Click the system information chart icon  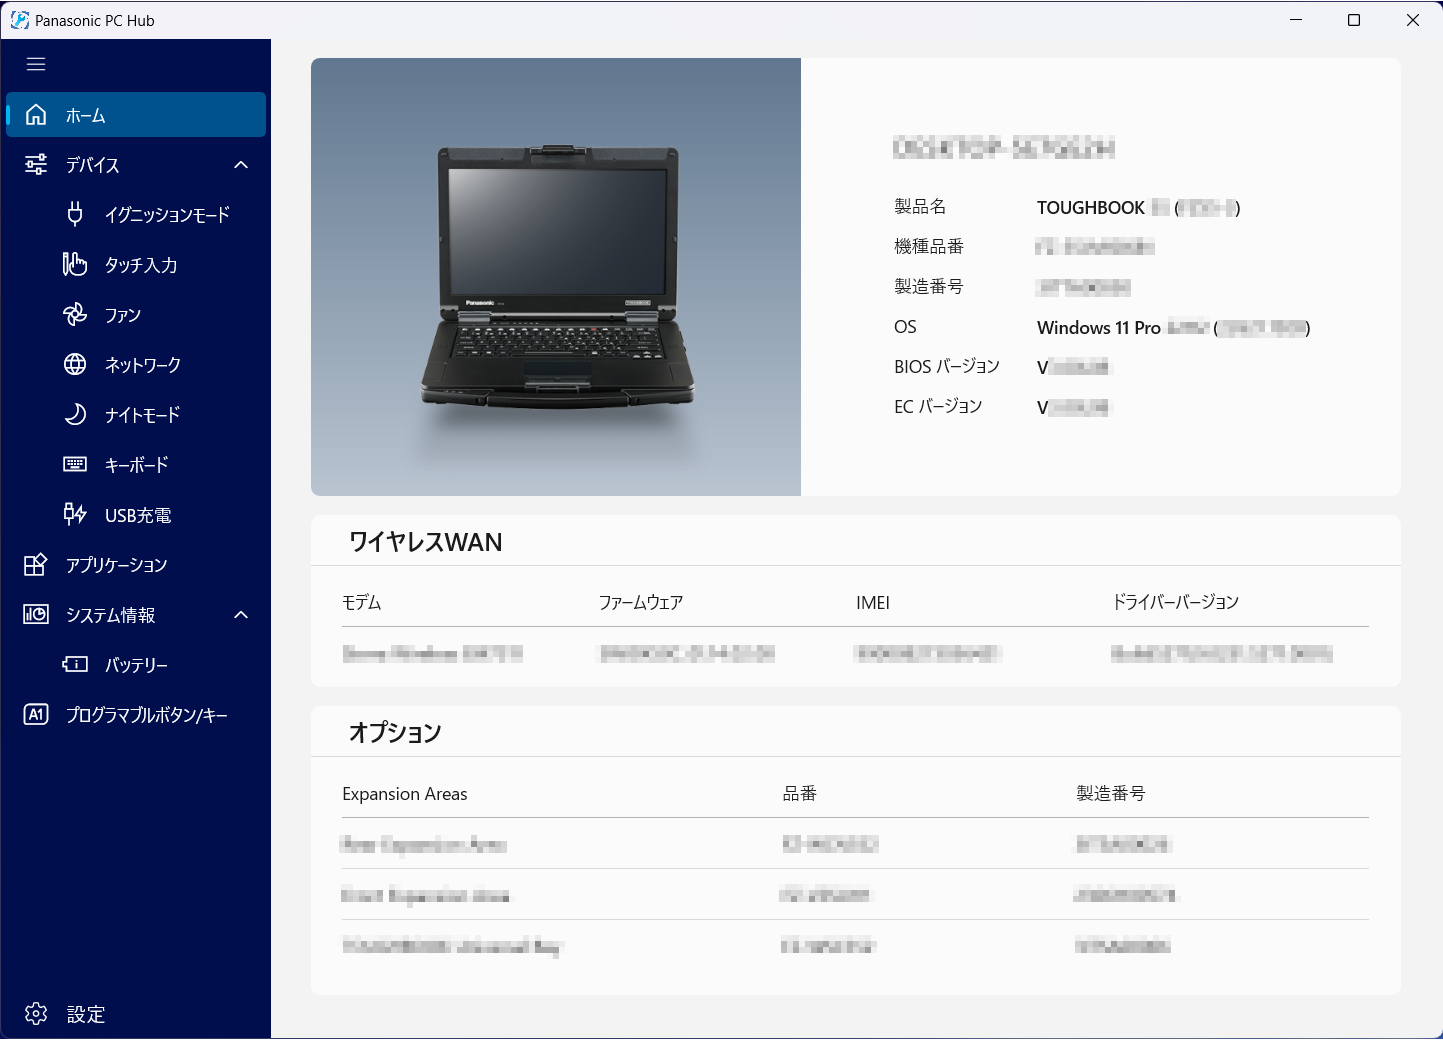[x=36, y=615]
